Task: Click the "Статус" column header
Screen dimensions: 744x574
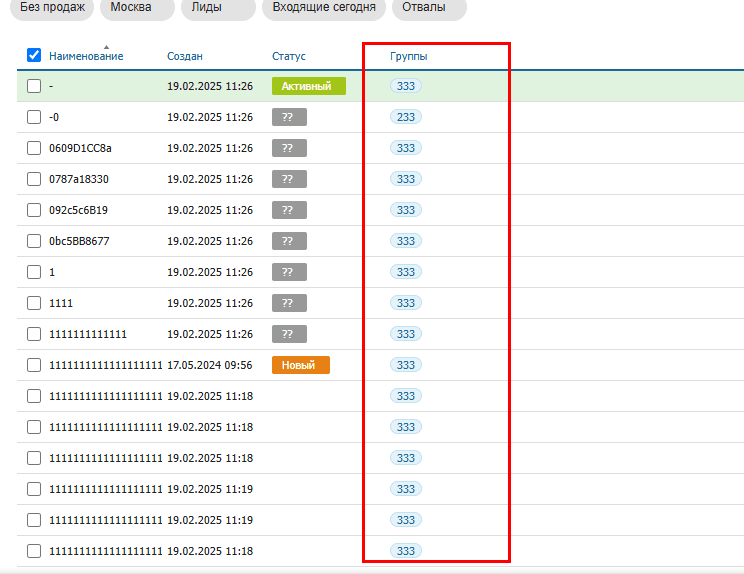Action: point(288,56)
